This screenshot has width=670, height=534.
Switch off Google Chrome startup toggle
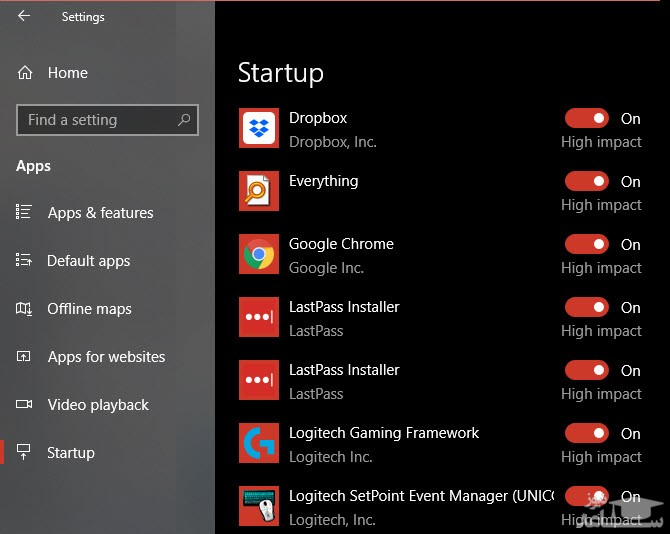coord(586,244)
